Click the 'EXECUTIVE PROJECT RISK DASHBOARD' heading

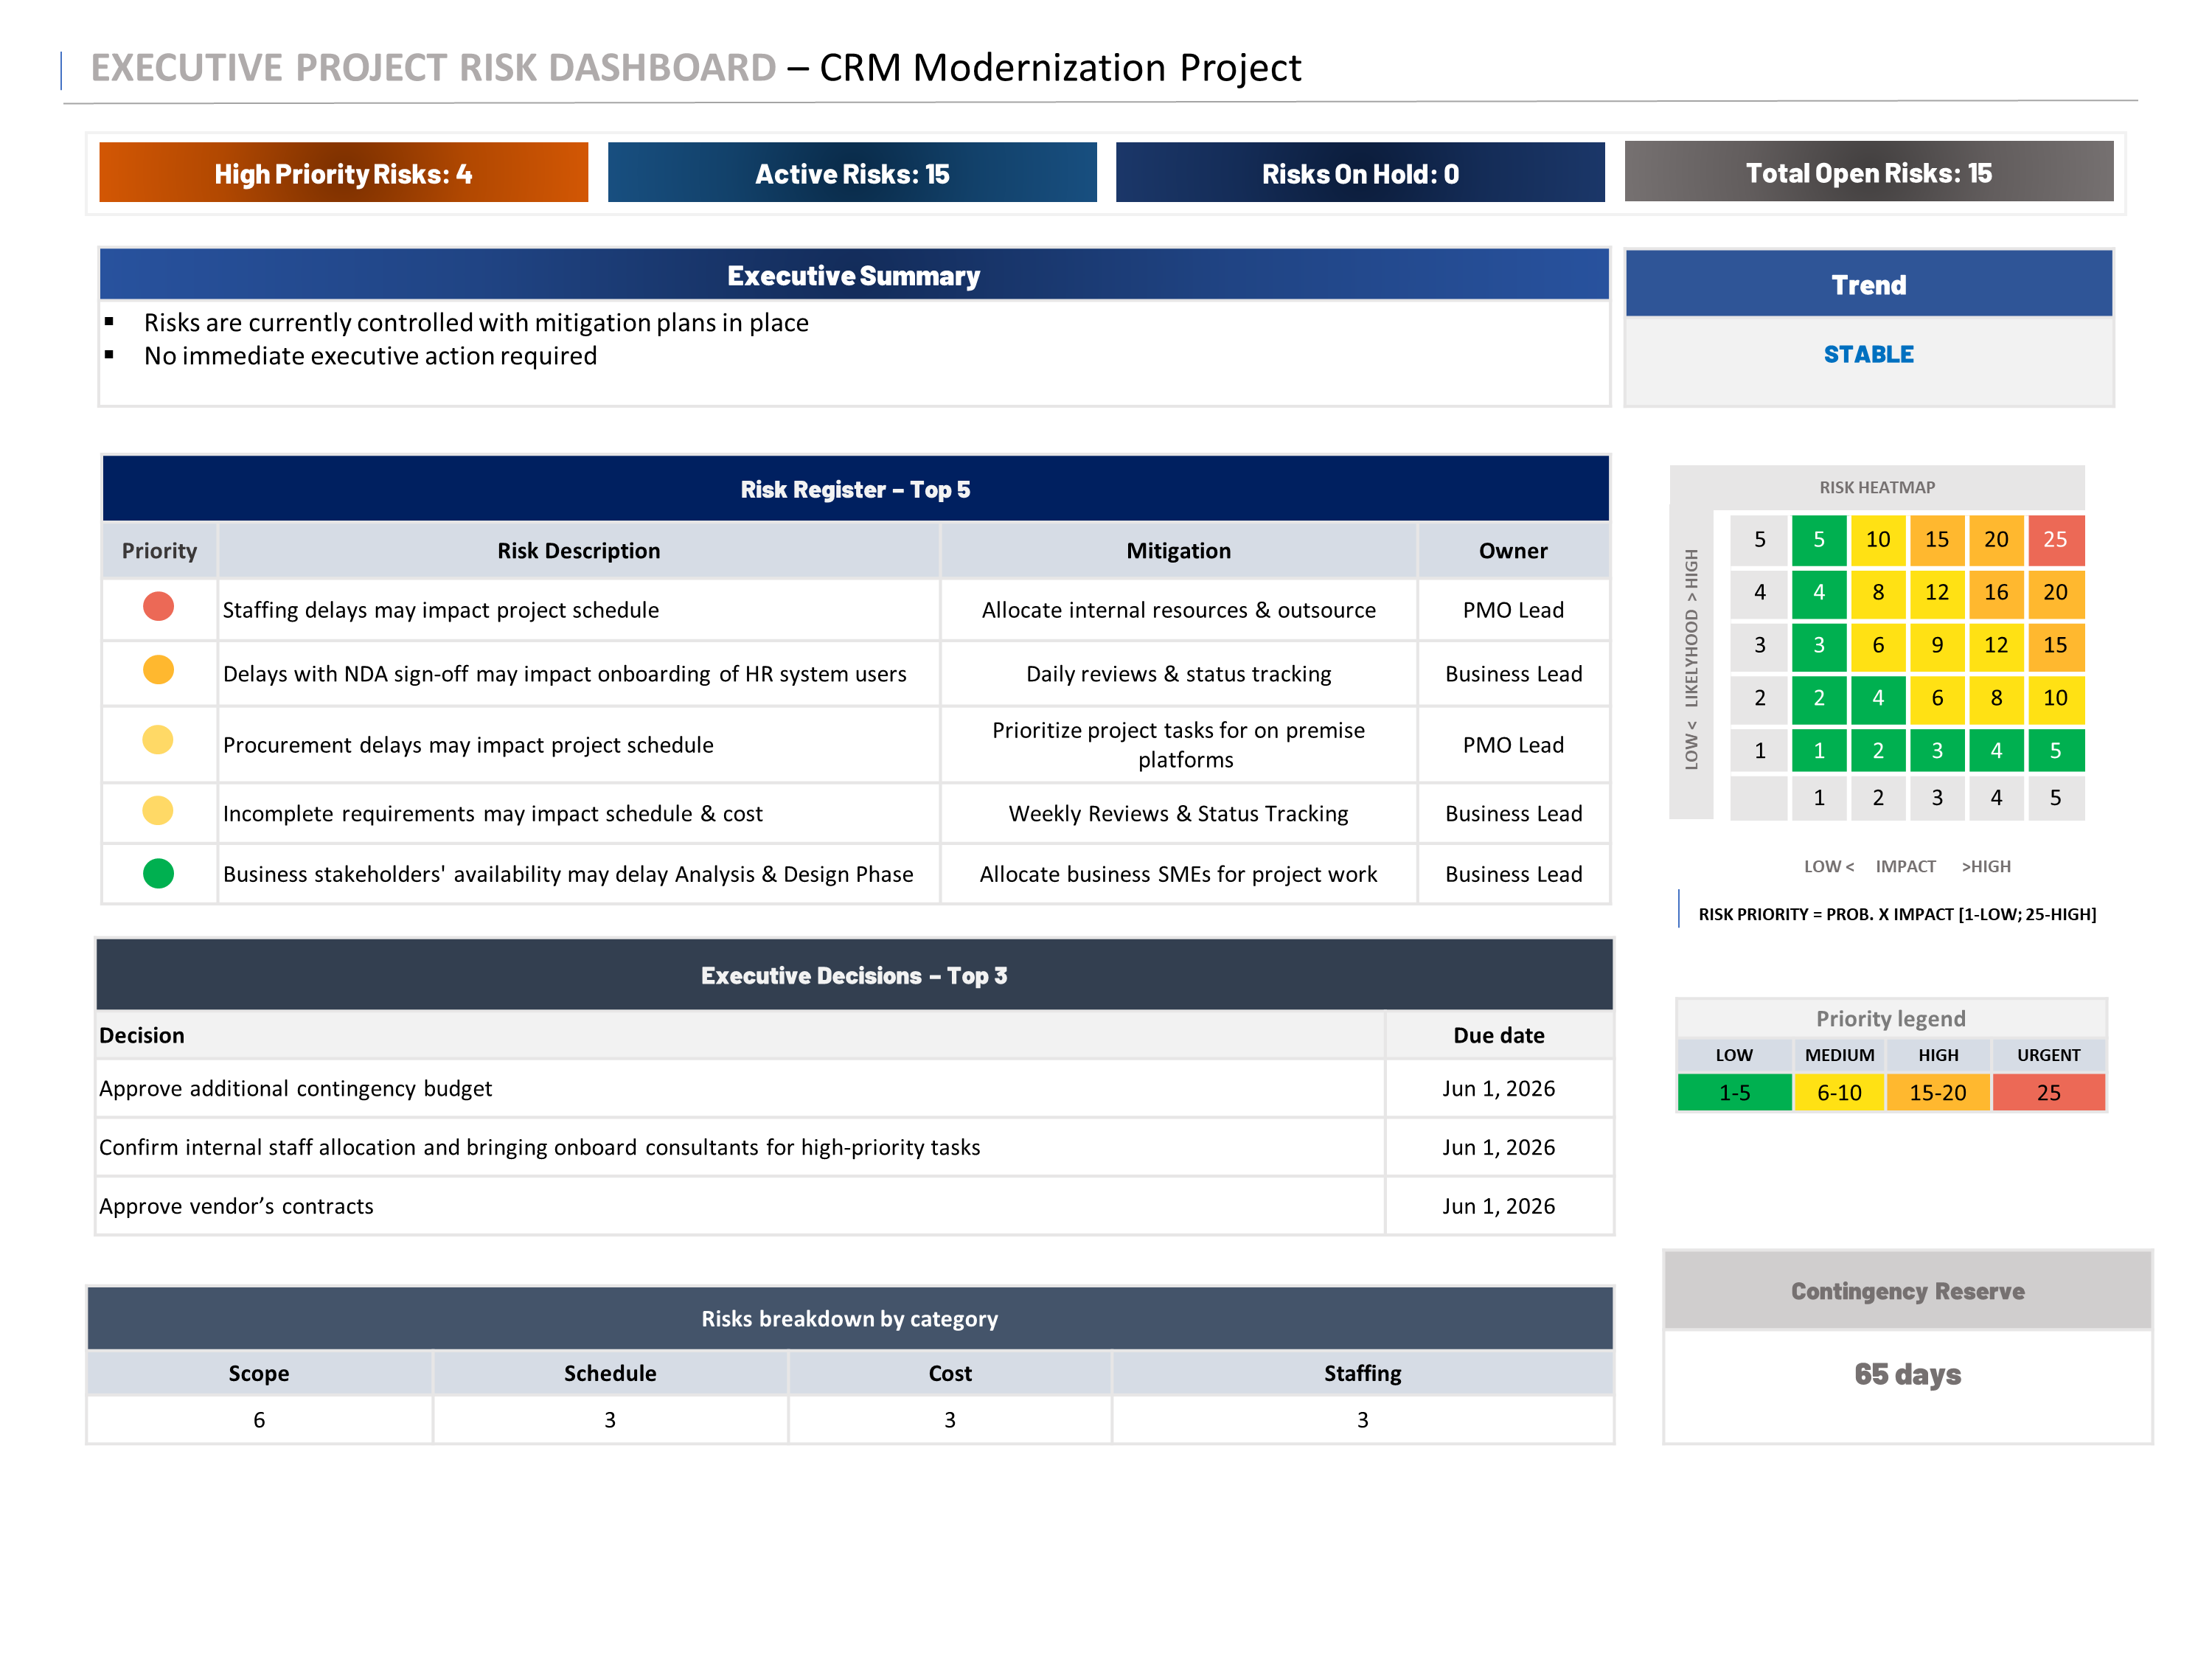[x=433, y=68]
